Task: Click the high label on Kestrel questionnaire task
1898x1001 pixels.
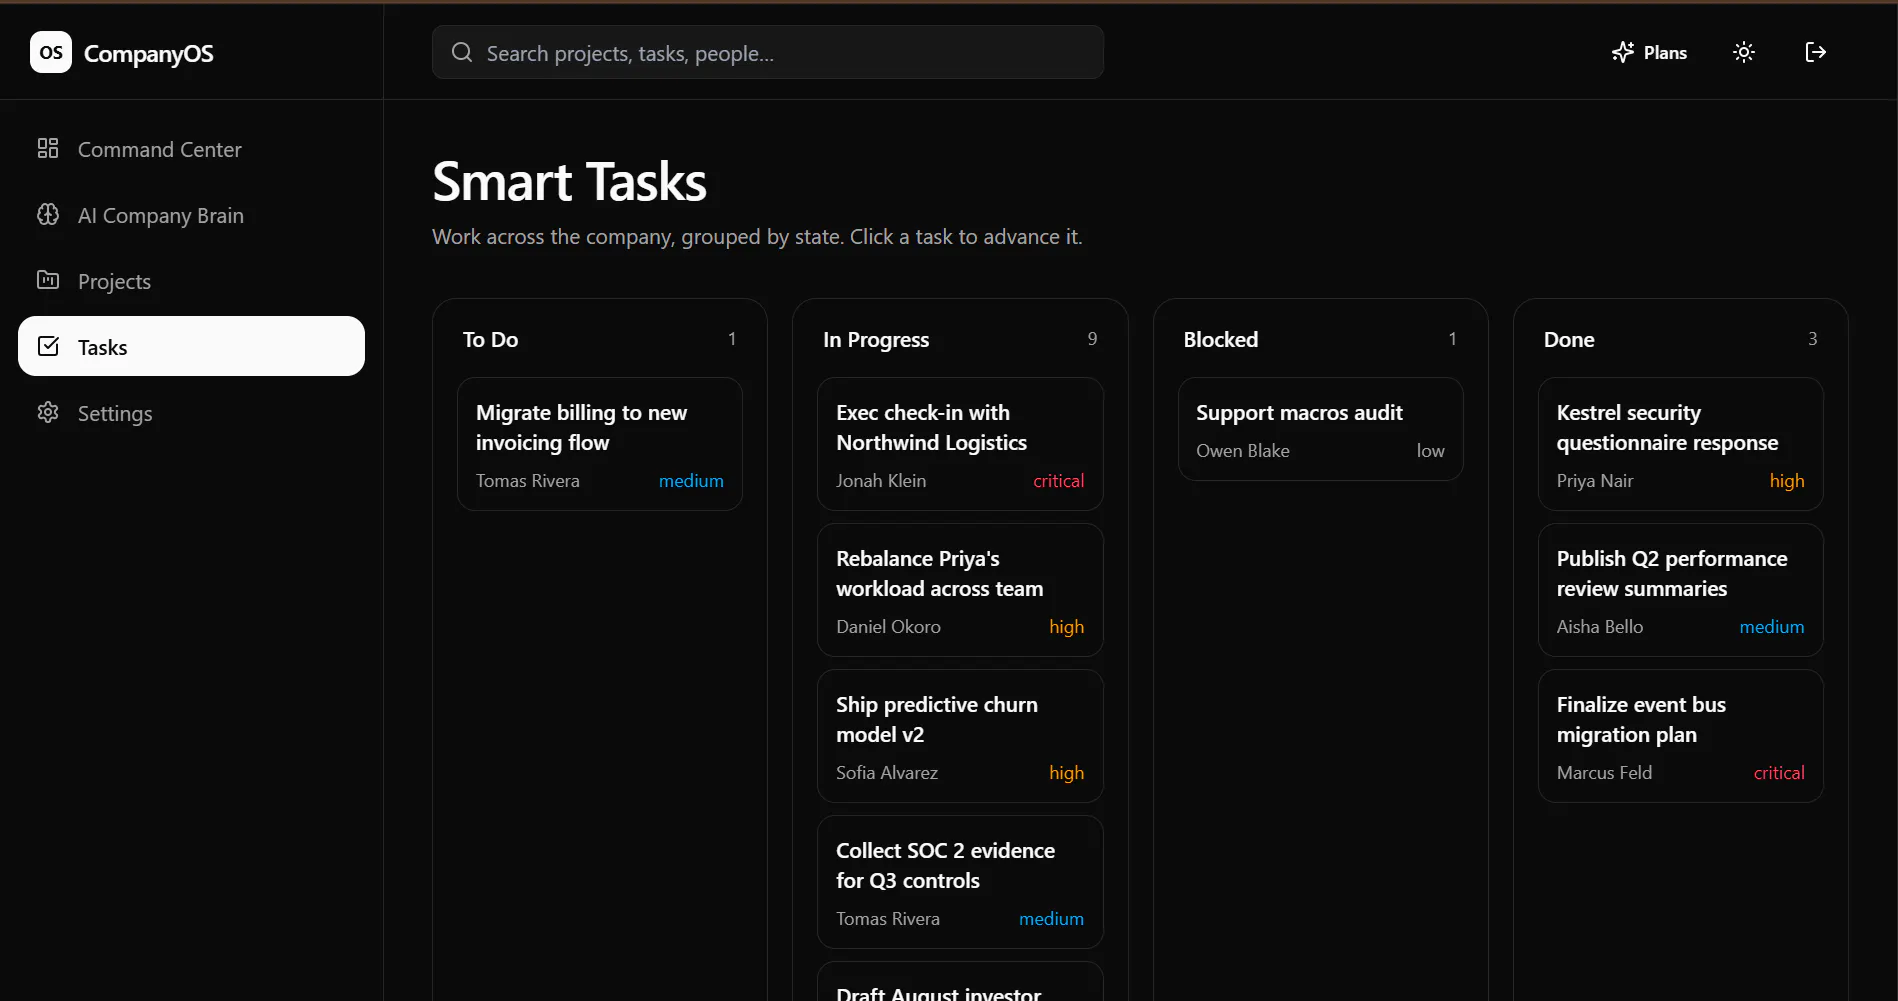Action: 1787,481
